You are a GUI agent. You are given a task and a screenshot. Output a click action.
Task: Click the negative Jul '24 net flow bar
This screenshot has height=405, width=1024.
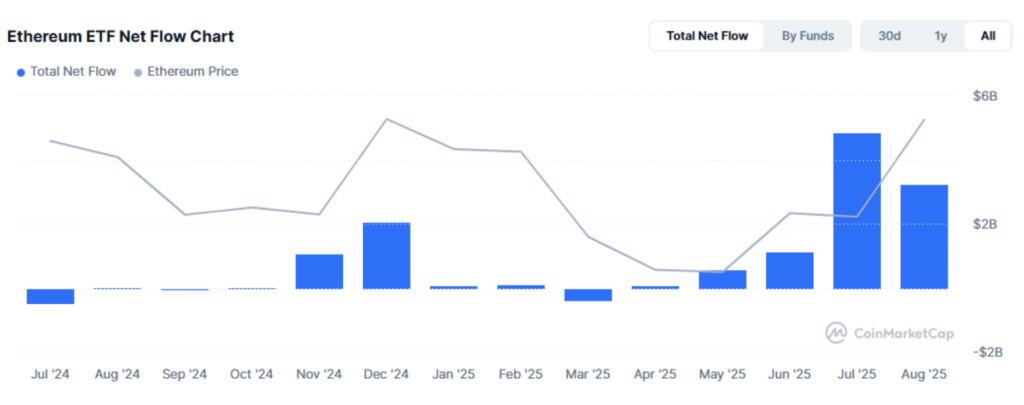(x=50, y=296)
